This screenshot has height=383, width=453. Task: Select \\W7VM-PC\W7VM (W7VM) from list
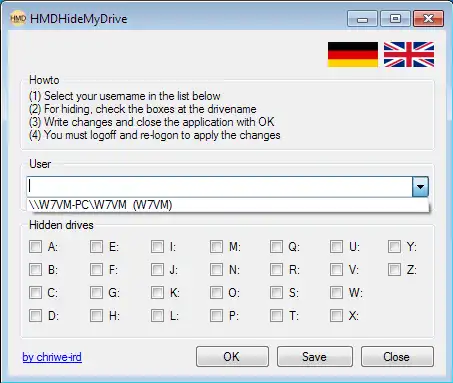point(228,205)
